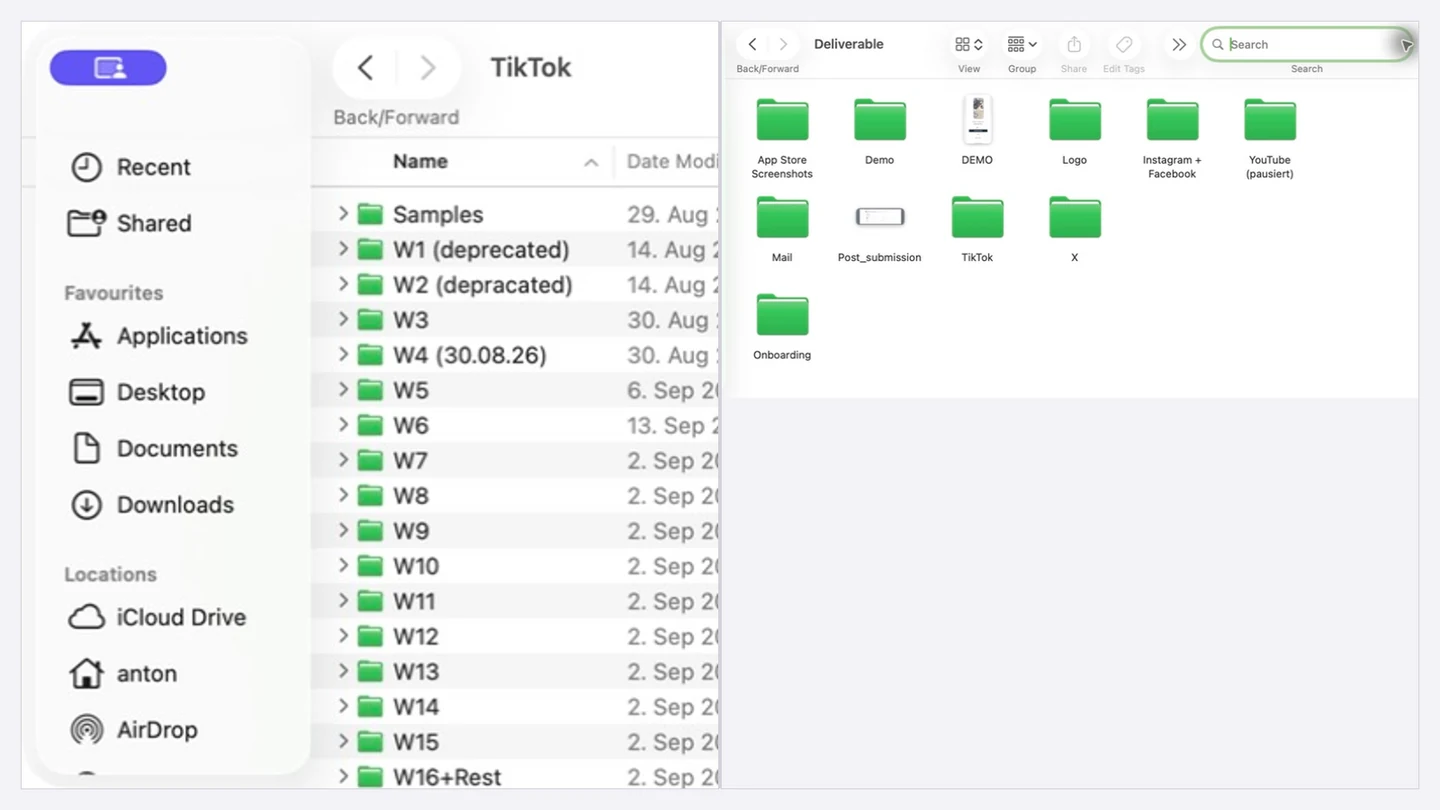Open the Shared sidebar item

pos(131,223)
